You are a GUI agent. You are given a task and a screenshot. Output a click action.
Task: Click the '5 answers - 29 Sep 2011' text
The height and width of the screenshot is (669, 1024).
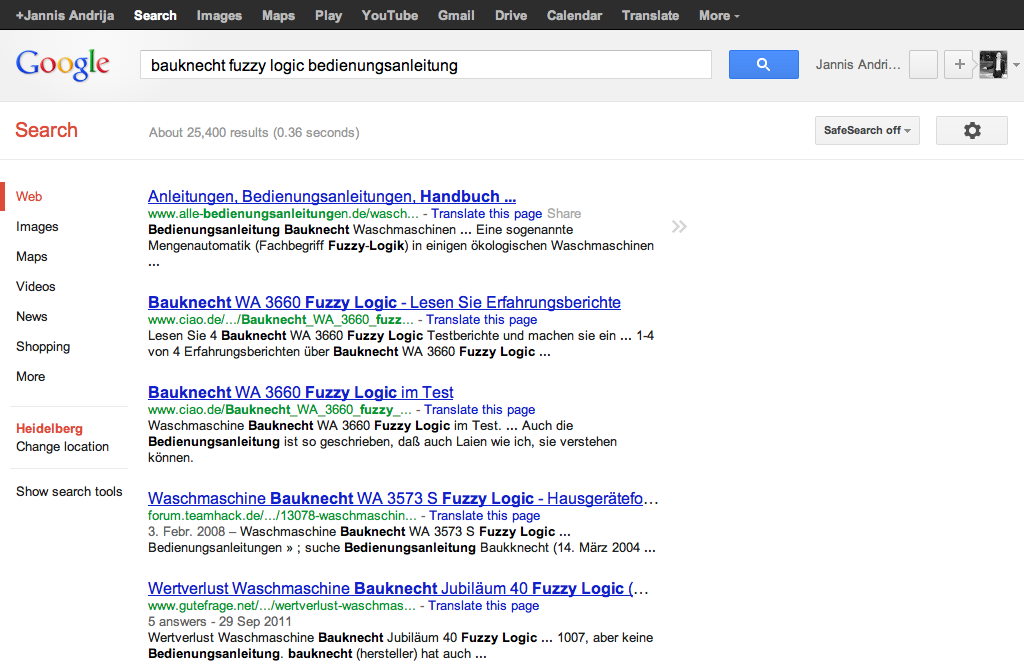coord(219,621)
